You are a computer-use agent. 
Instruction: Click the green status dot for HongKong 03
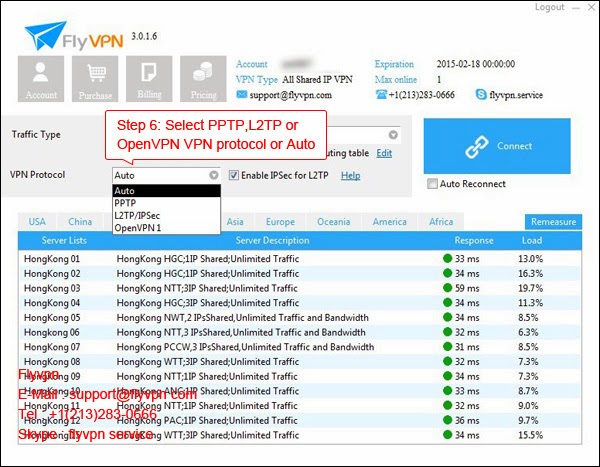pyautogui.click(x=447, y=287)
